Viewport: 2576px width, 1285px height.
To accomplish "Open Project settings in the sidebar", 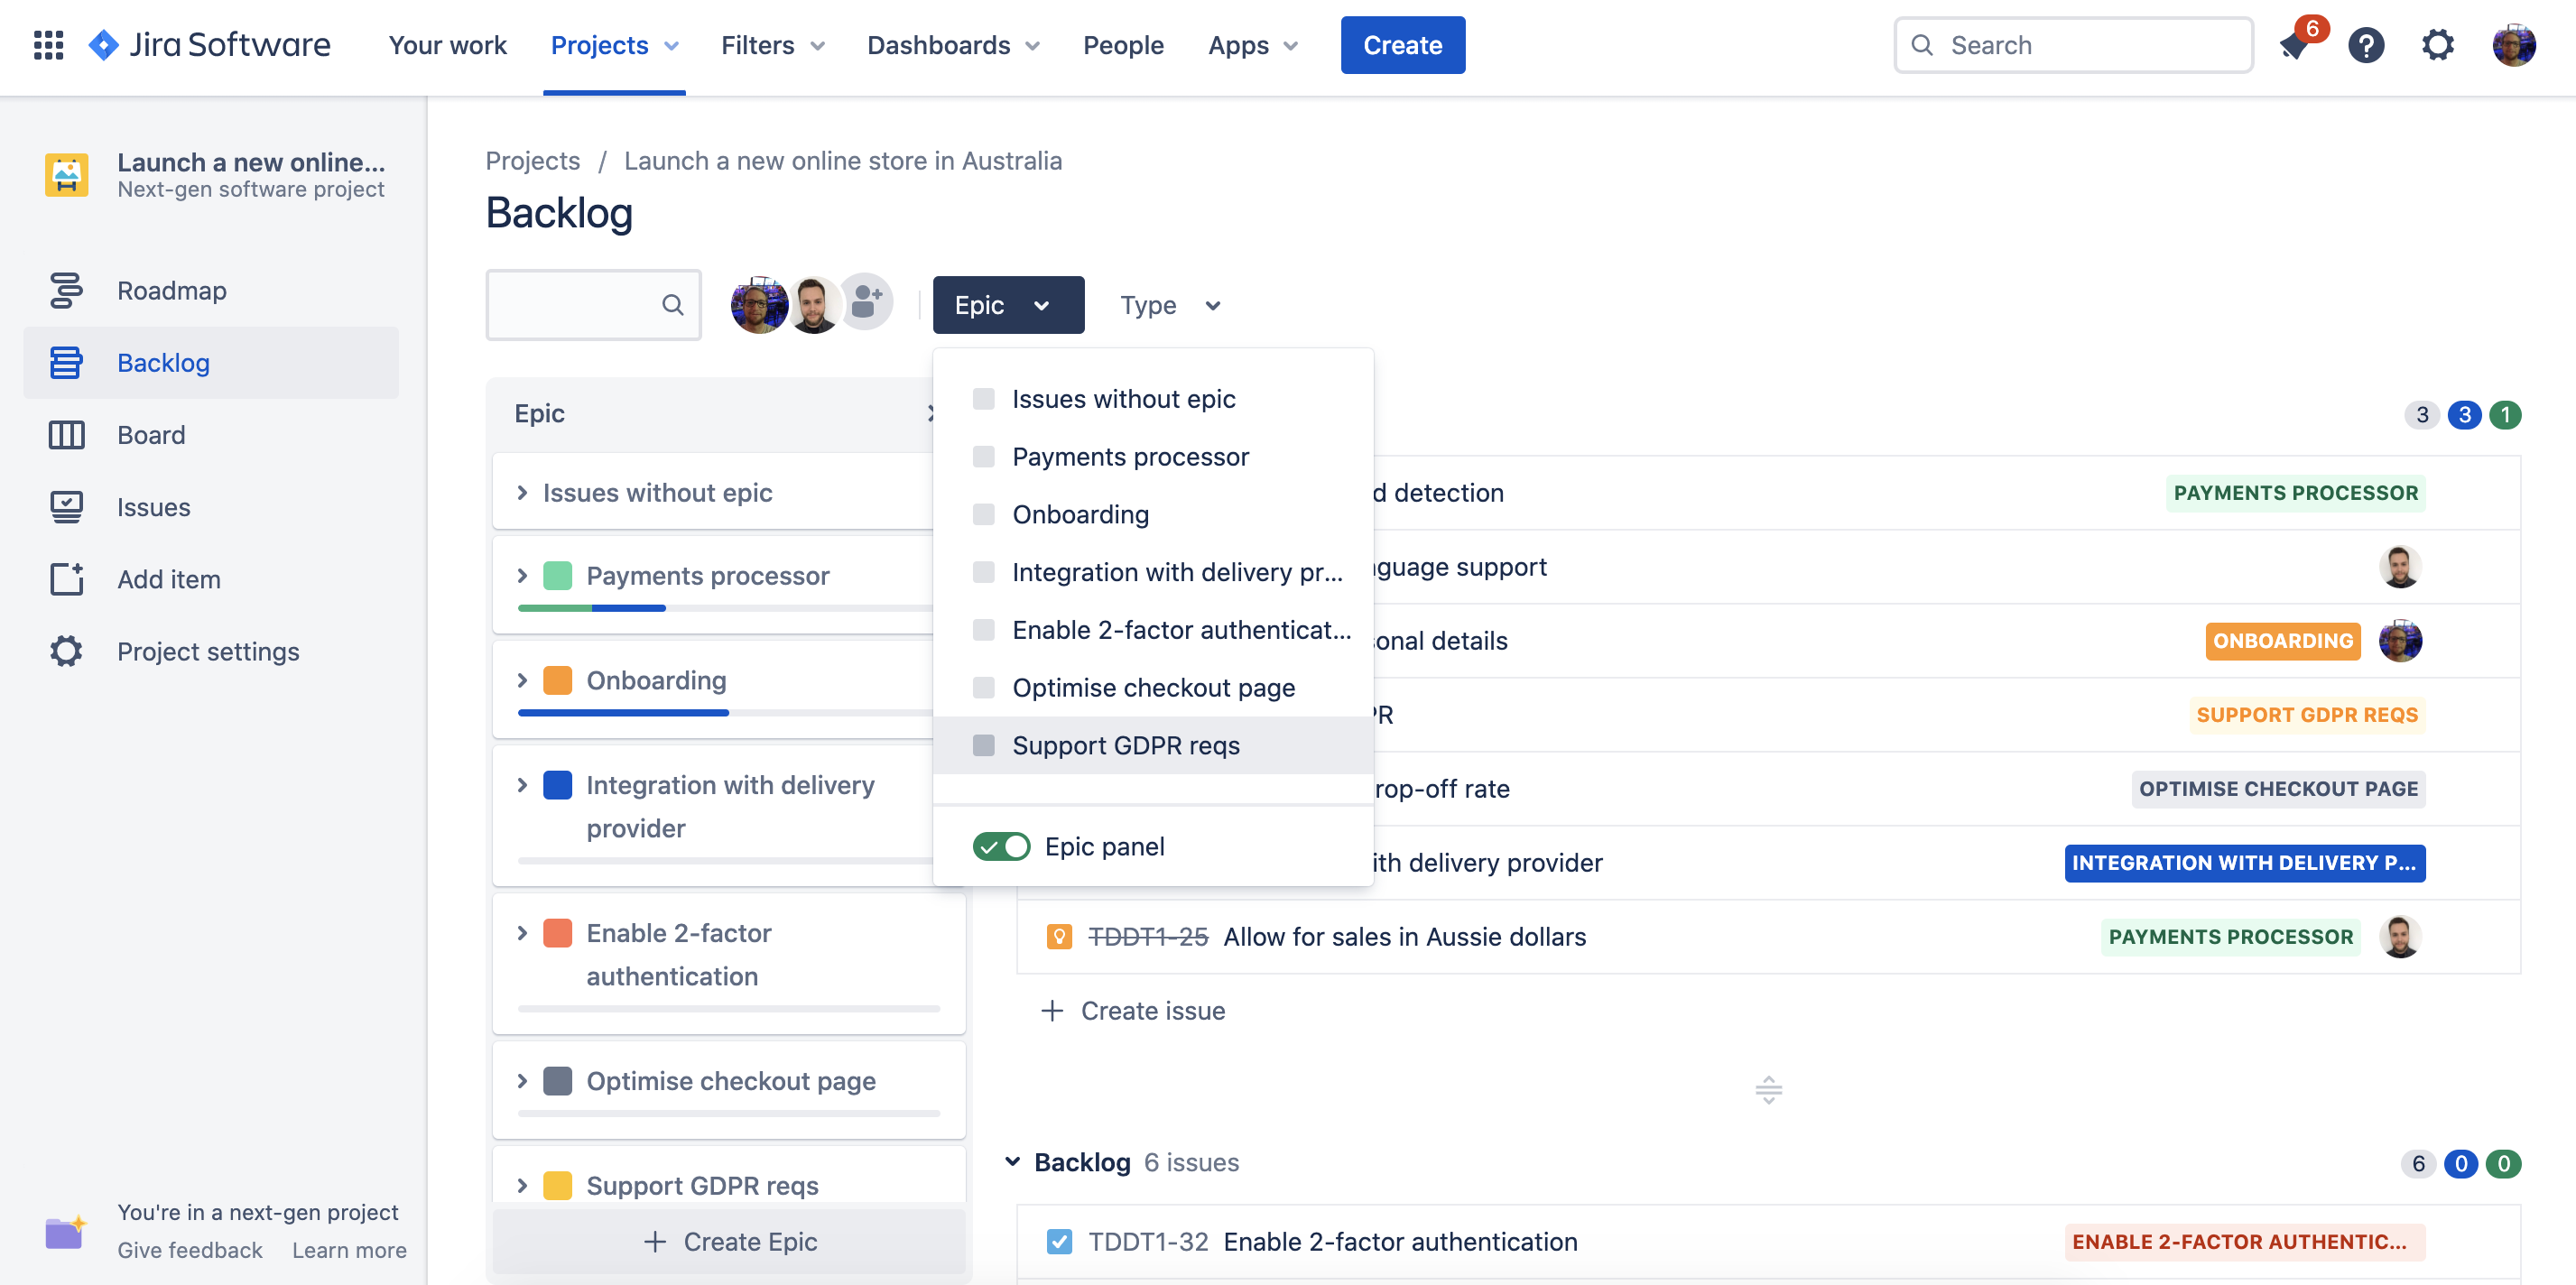I will click(207, 651).
